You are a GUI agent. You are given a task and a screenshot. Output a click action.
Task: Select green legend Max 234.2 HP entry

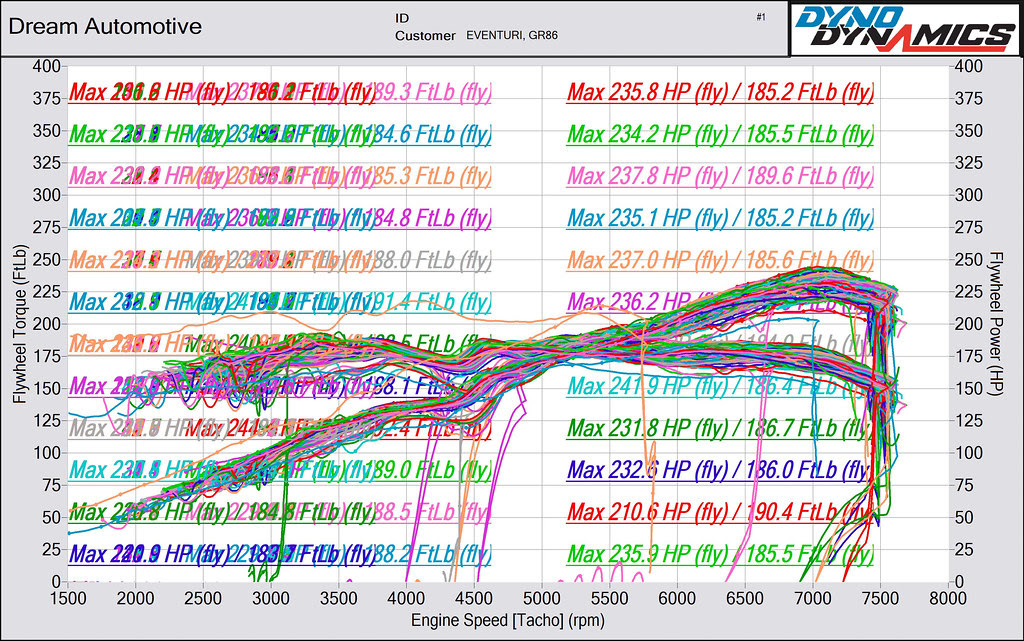pyautogui.click(x=720, y=134)
